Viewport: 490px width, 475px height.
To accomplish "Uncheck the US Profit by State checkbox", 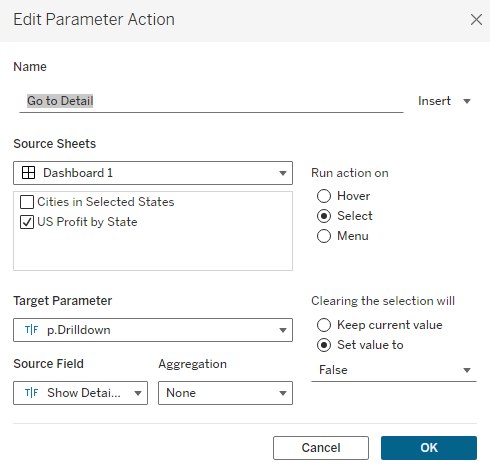I will click(27, 222).
